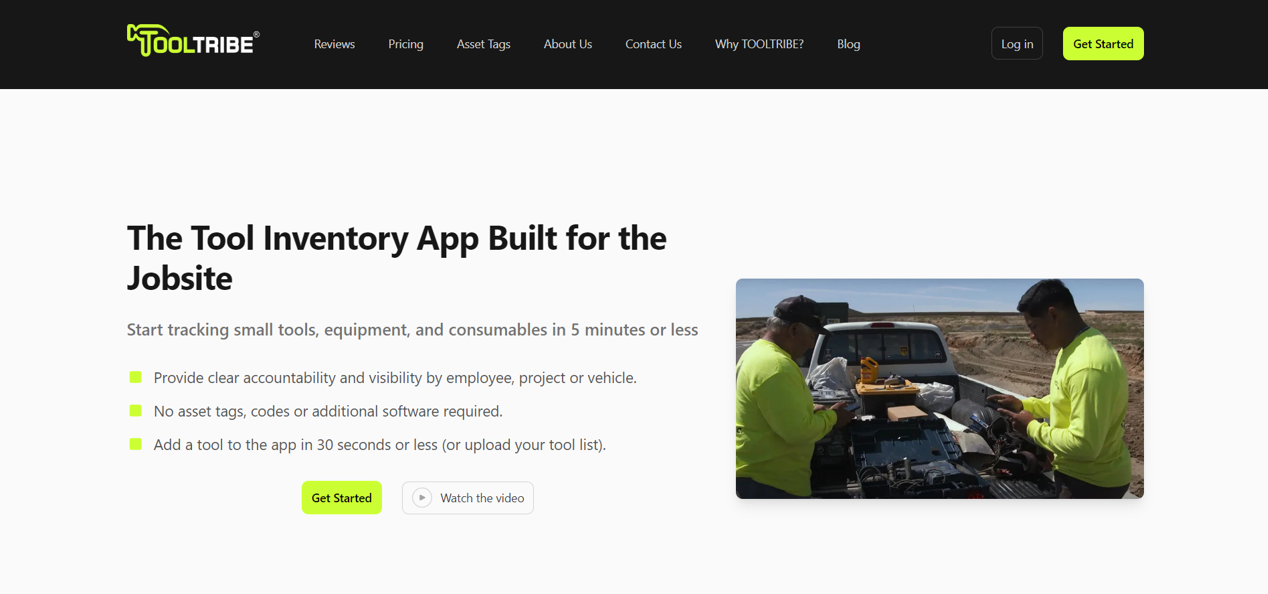The width and height of the screenshot is (1268, 594).
Task: Click the "No asset tags, codes" bullet text
Action: (328, 411)
